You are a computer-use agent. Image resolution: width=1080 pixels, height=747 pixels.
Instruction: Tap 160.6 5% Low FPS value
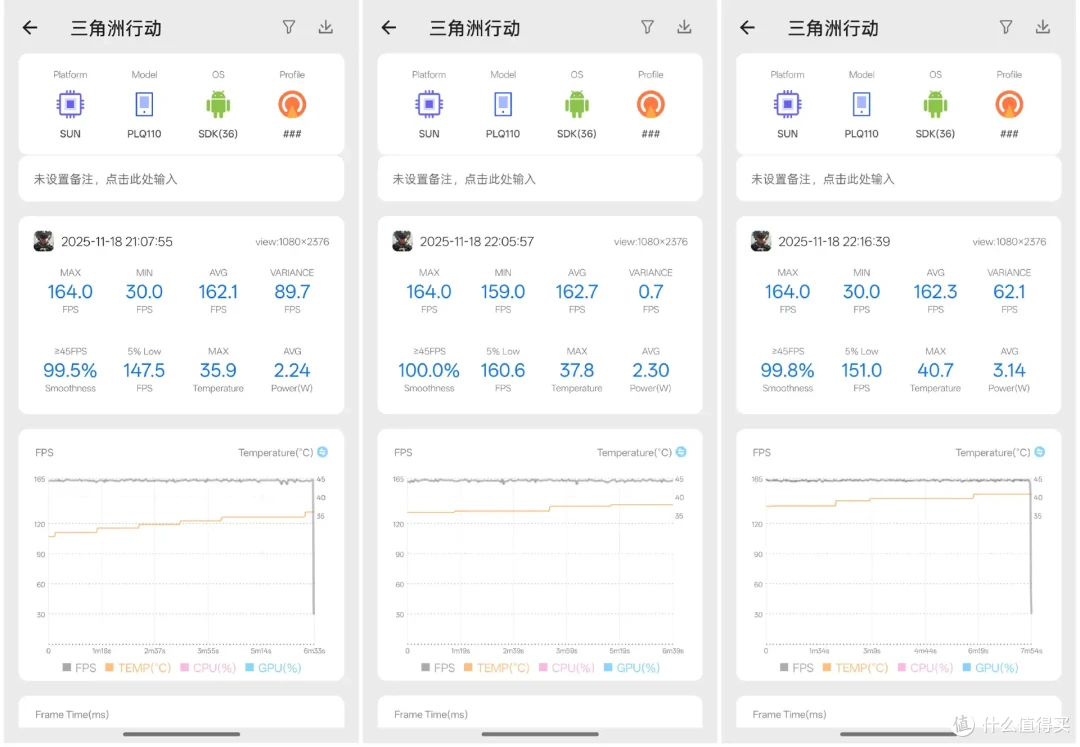coord(503,370)
